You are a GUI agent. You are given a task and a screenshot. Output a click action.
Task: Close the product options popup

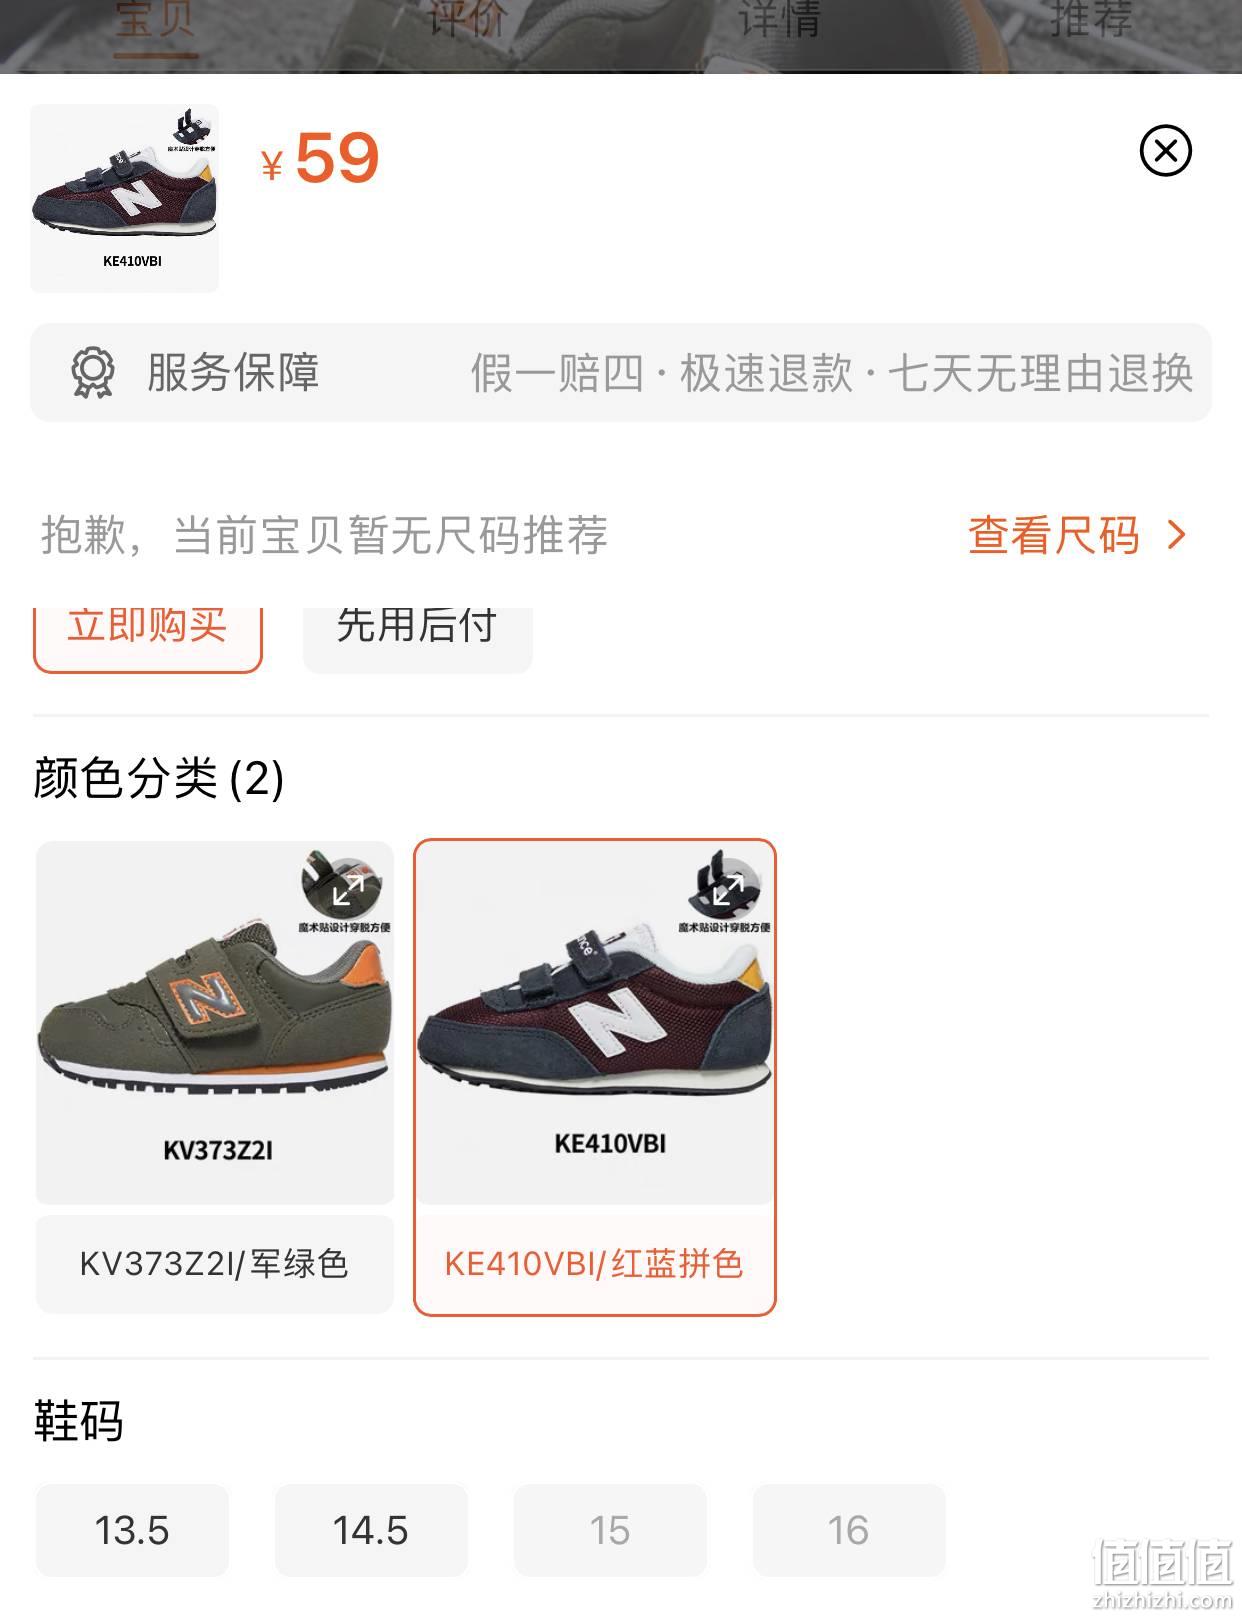click(1165, 151)
